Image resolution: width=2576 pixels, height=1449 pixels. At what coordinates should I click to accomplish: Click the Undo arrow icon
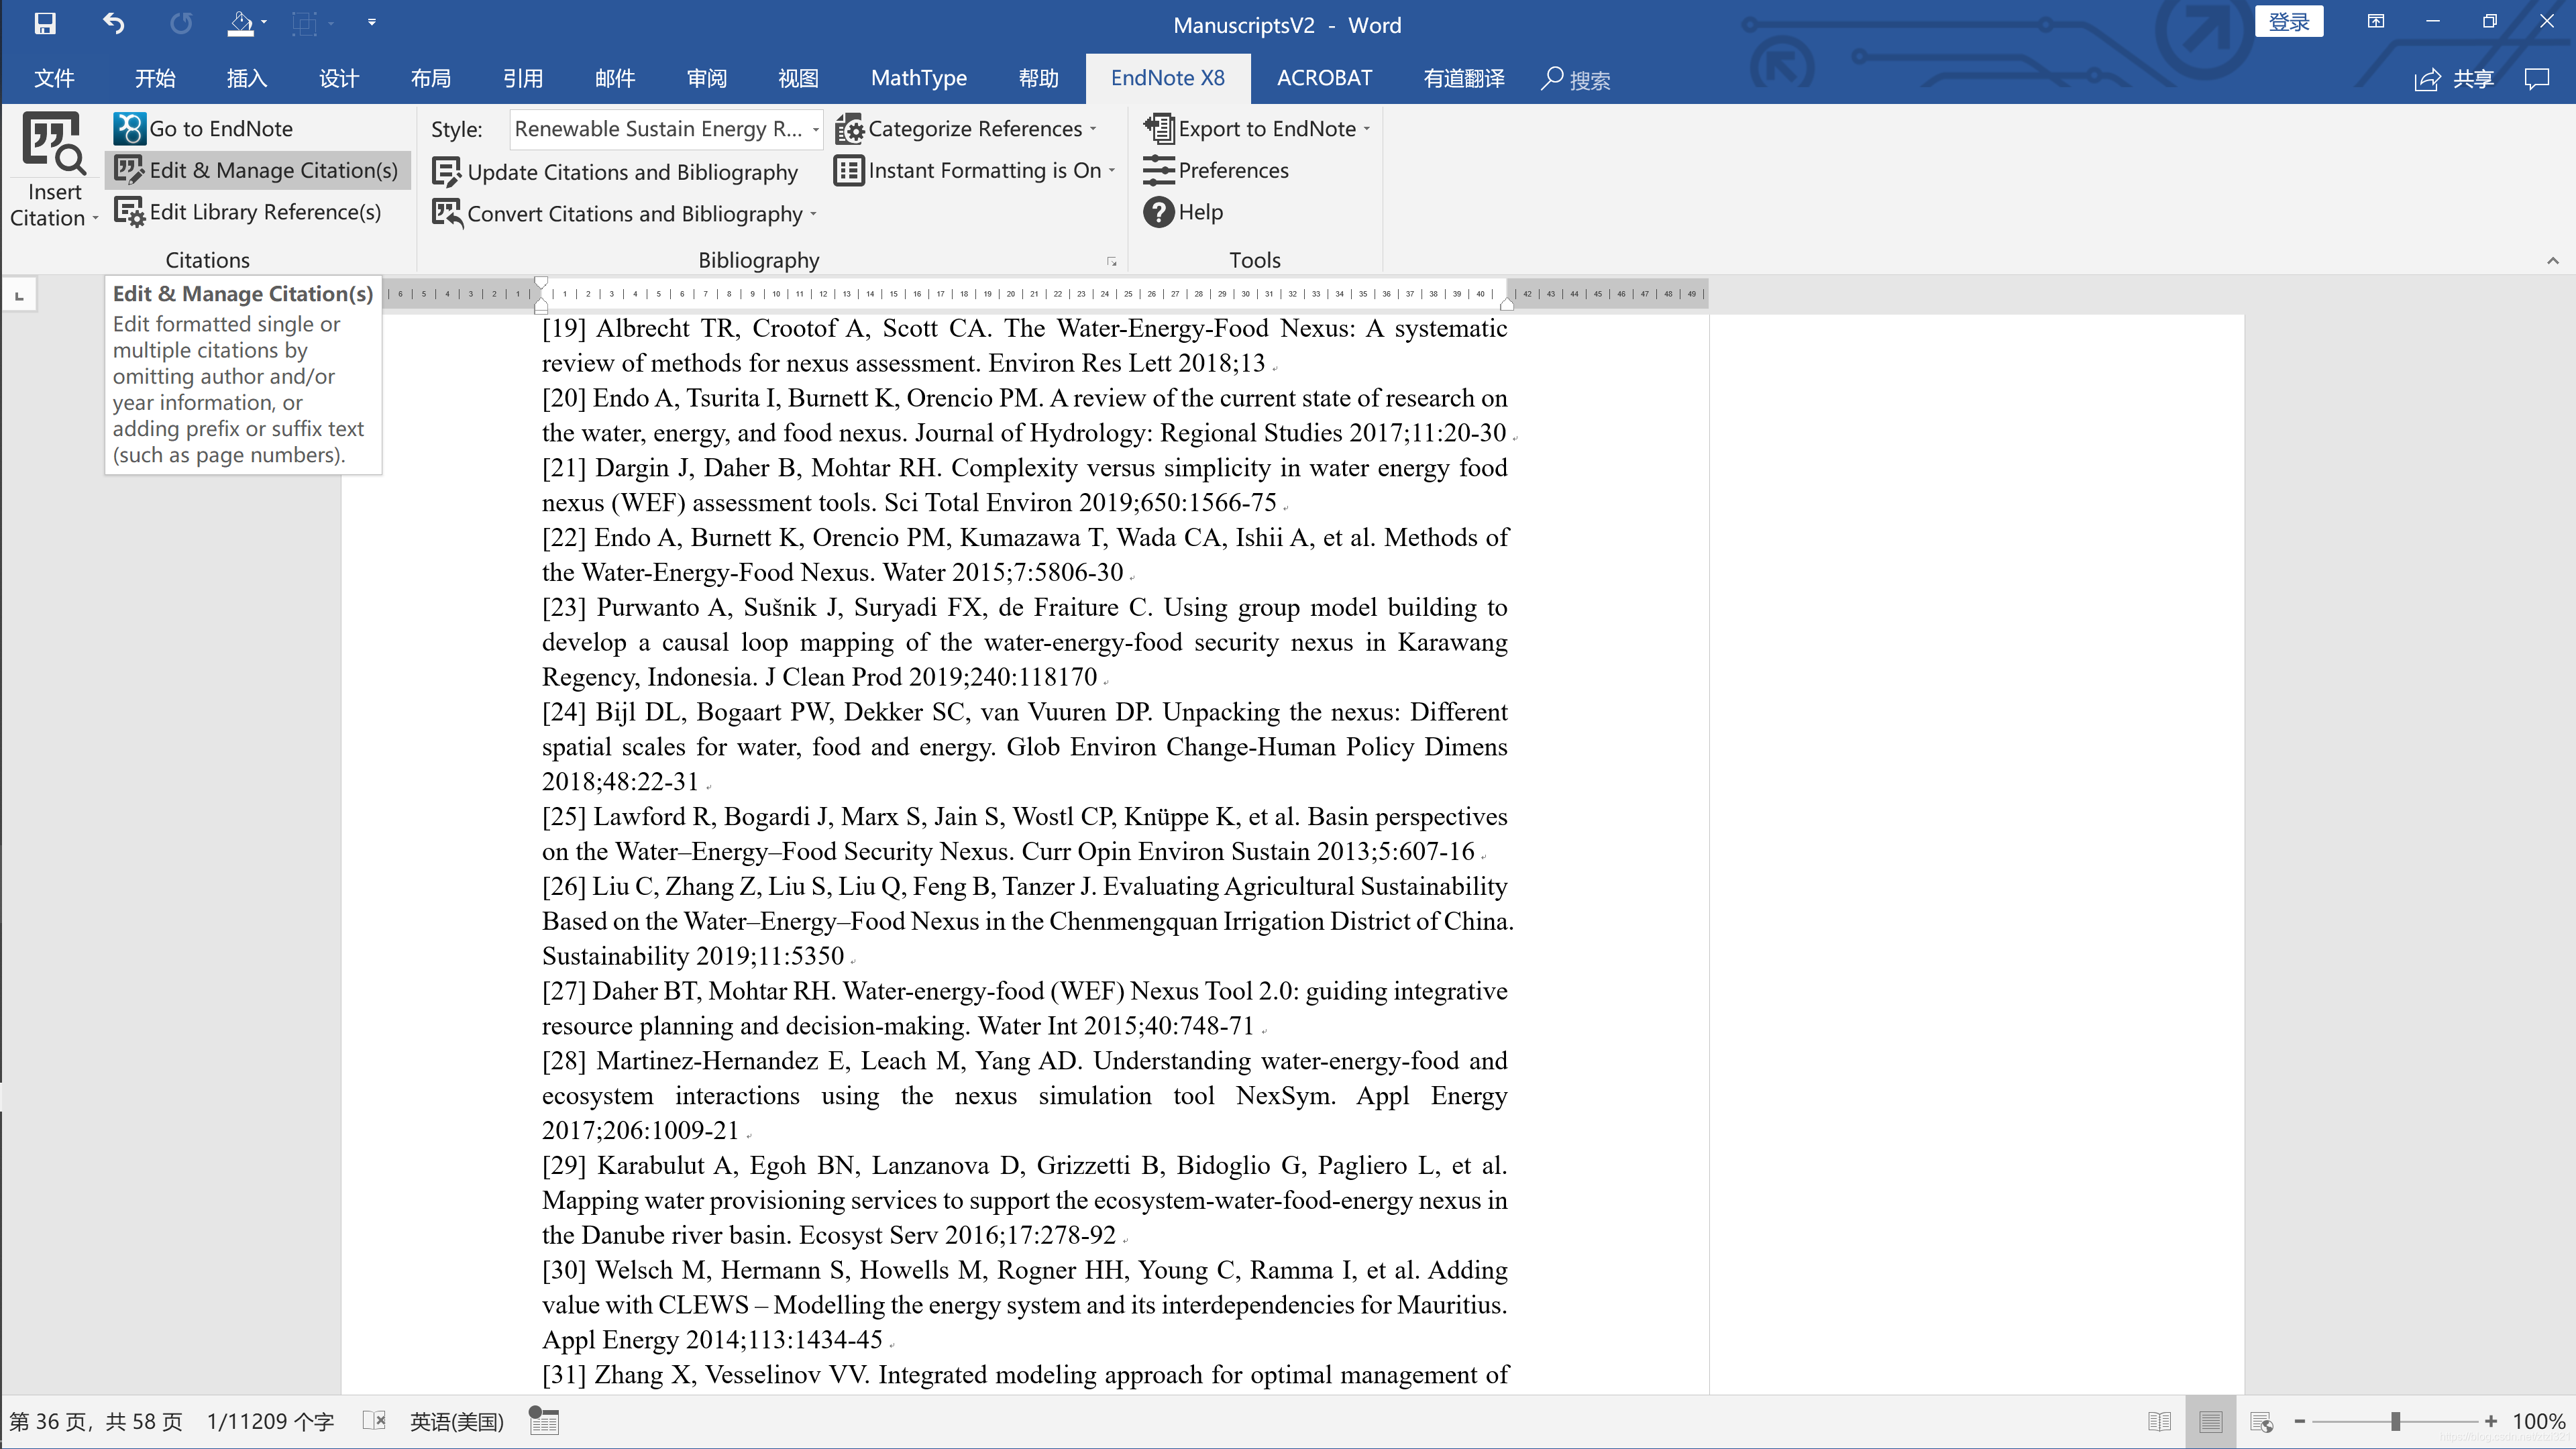113,23
